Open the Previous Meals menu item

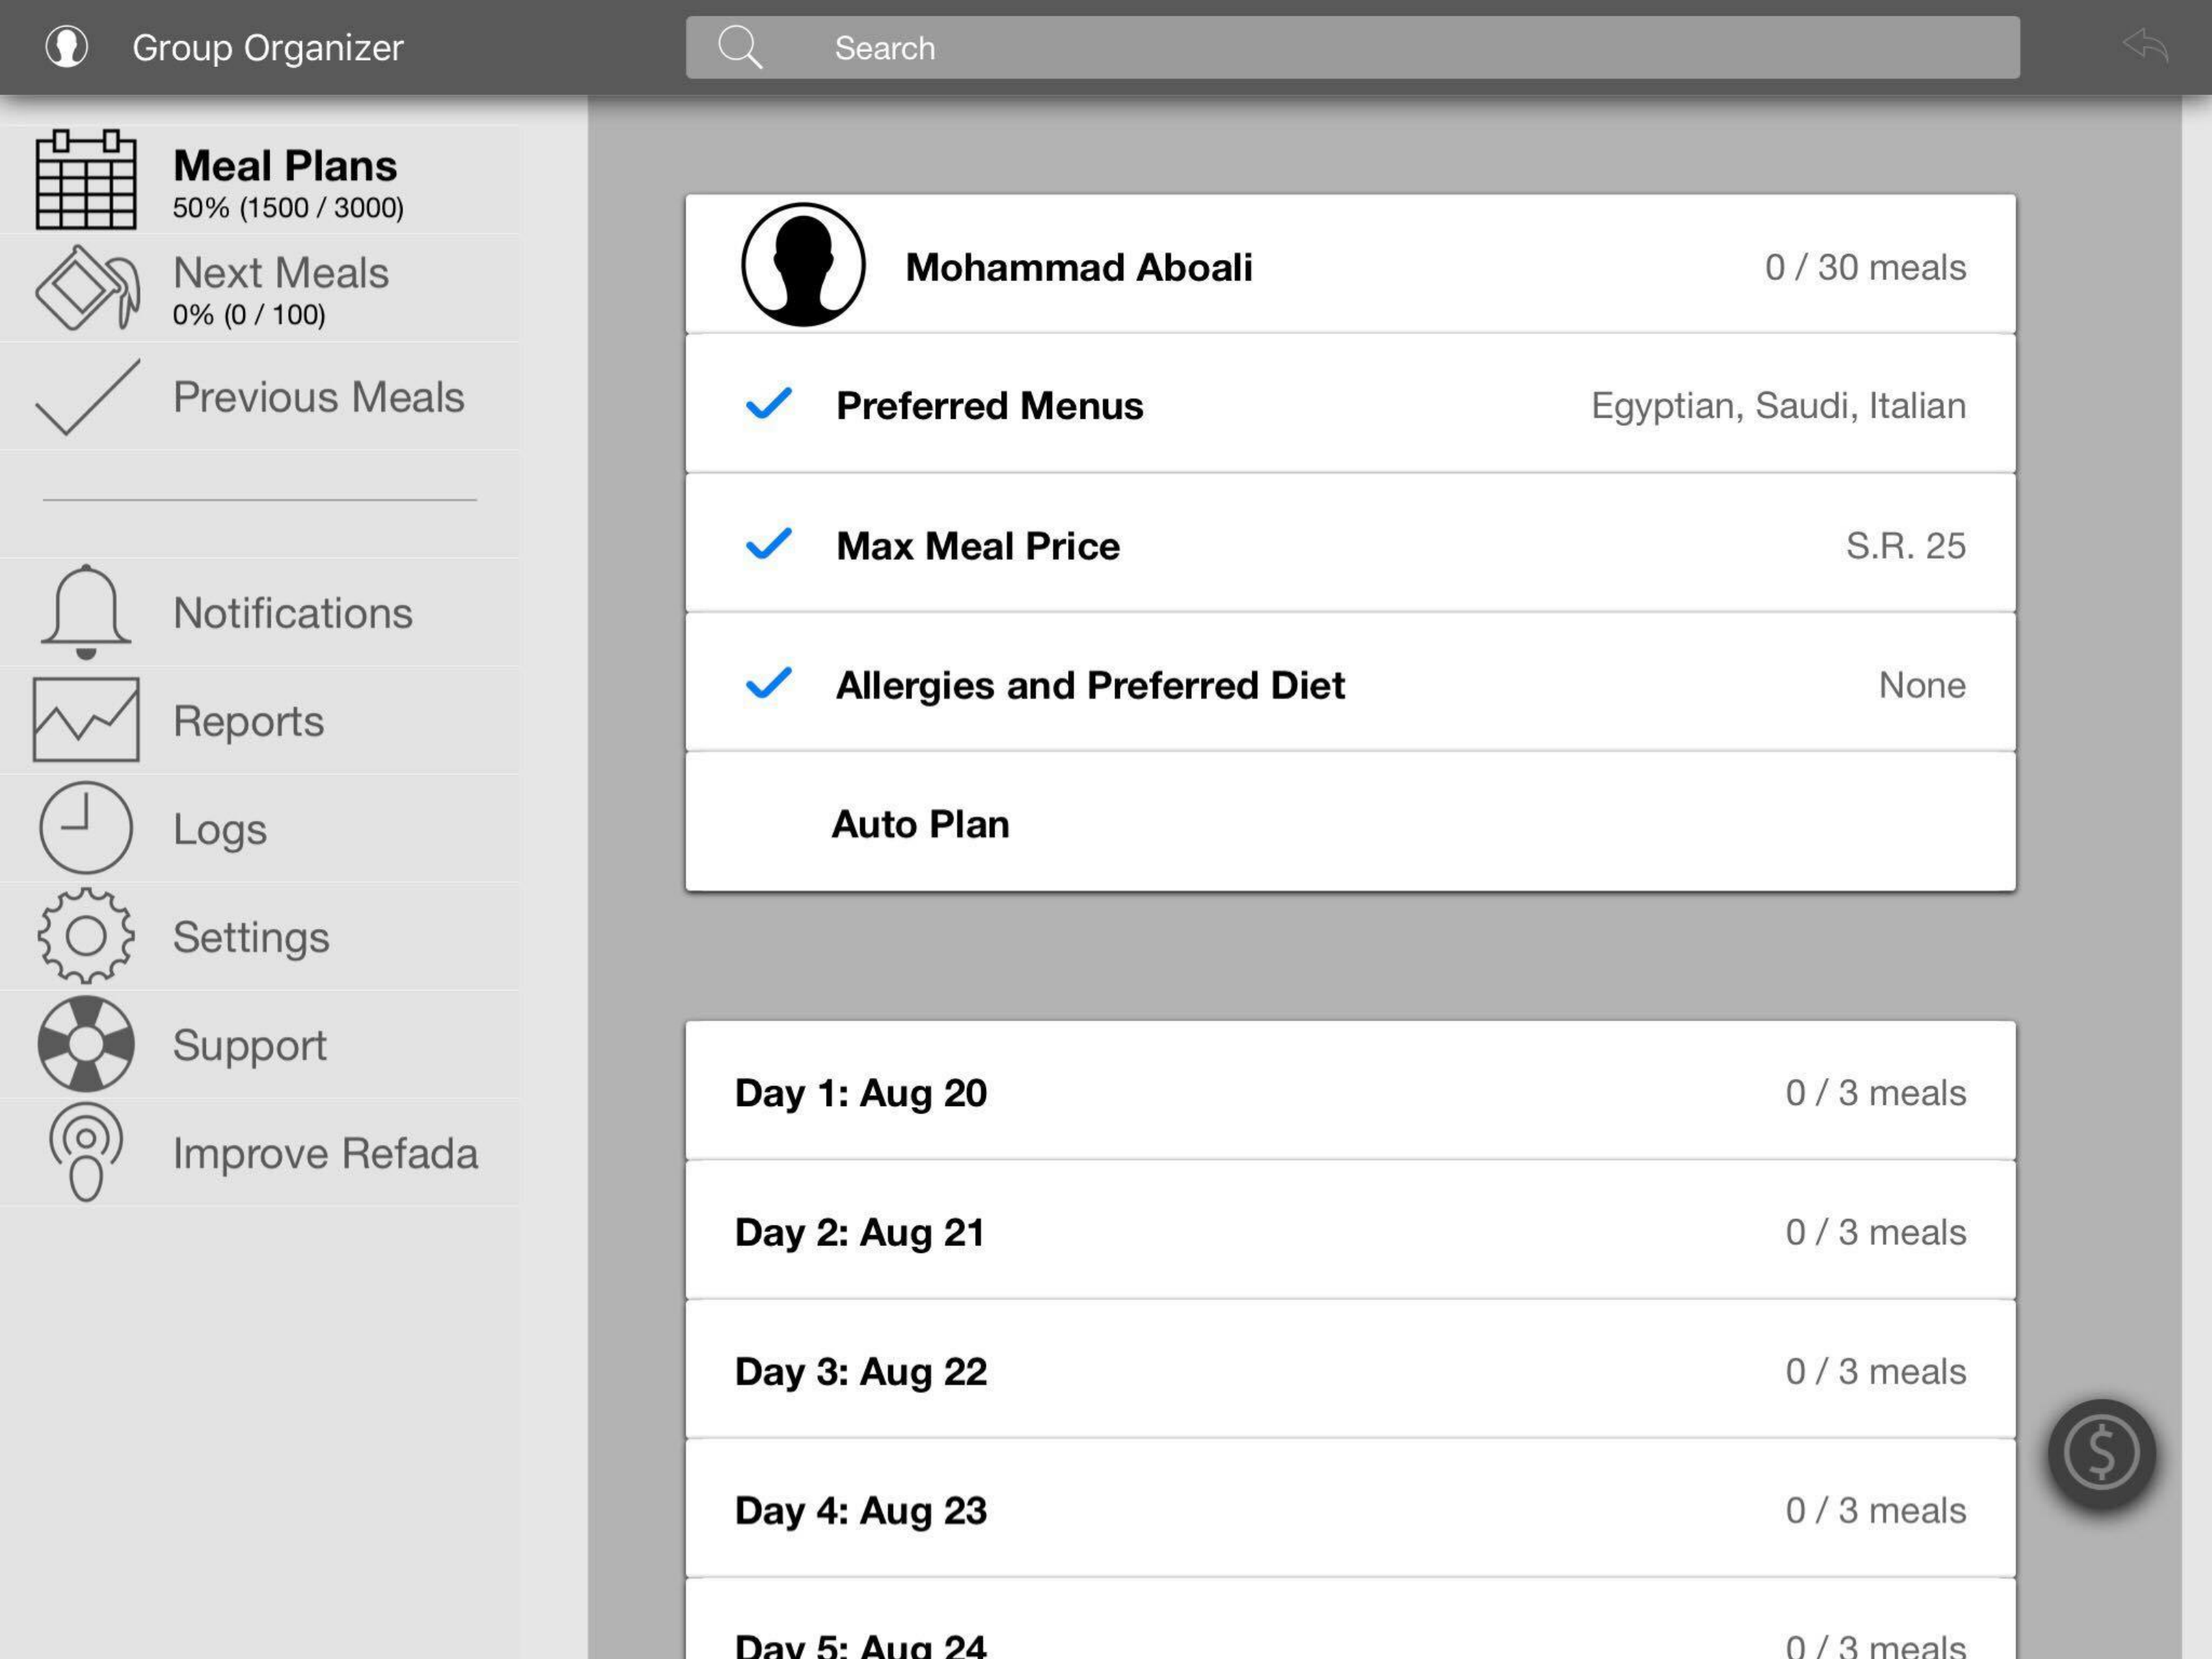pyautogui.click(x=318, y=397)
